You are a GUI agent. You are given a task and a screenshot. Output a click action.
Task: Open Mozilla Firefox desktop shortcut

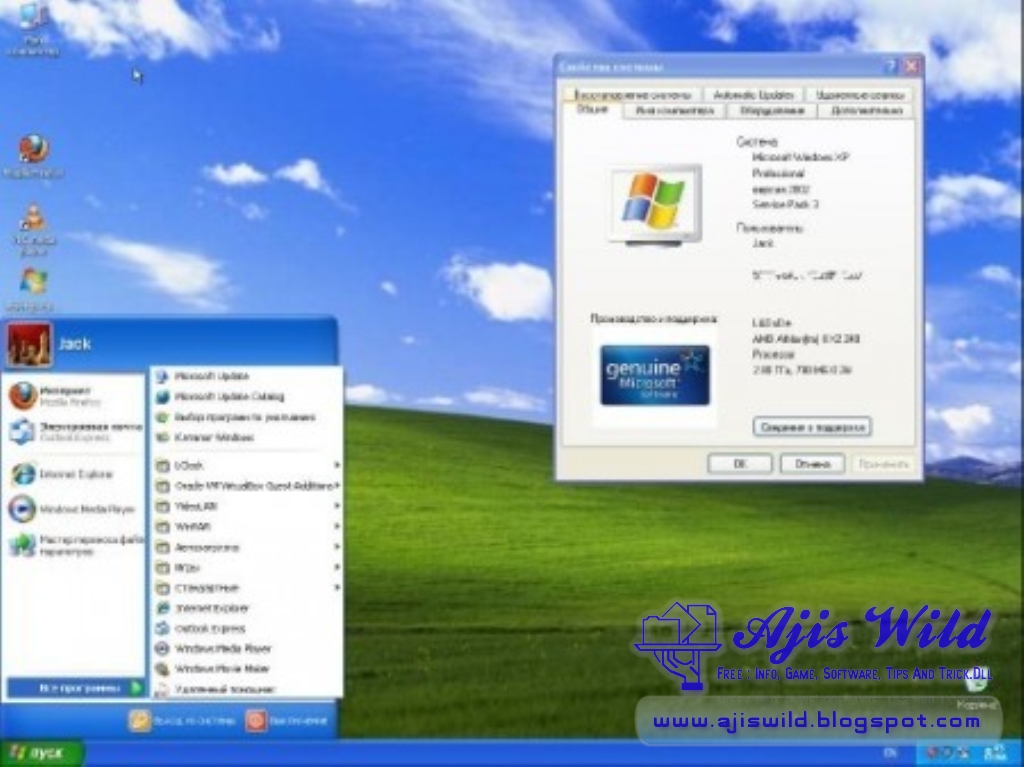click(33, 156)
